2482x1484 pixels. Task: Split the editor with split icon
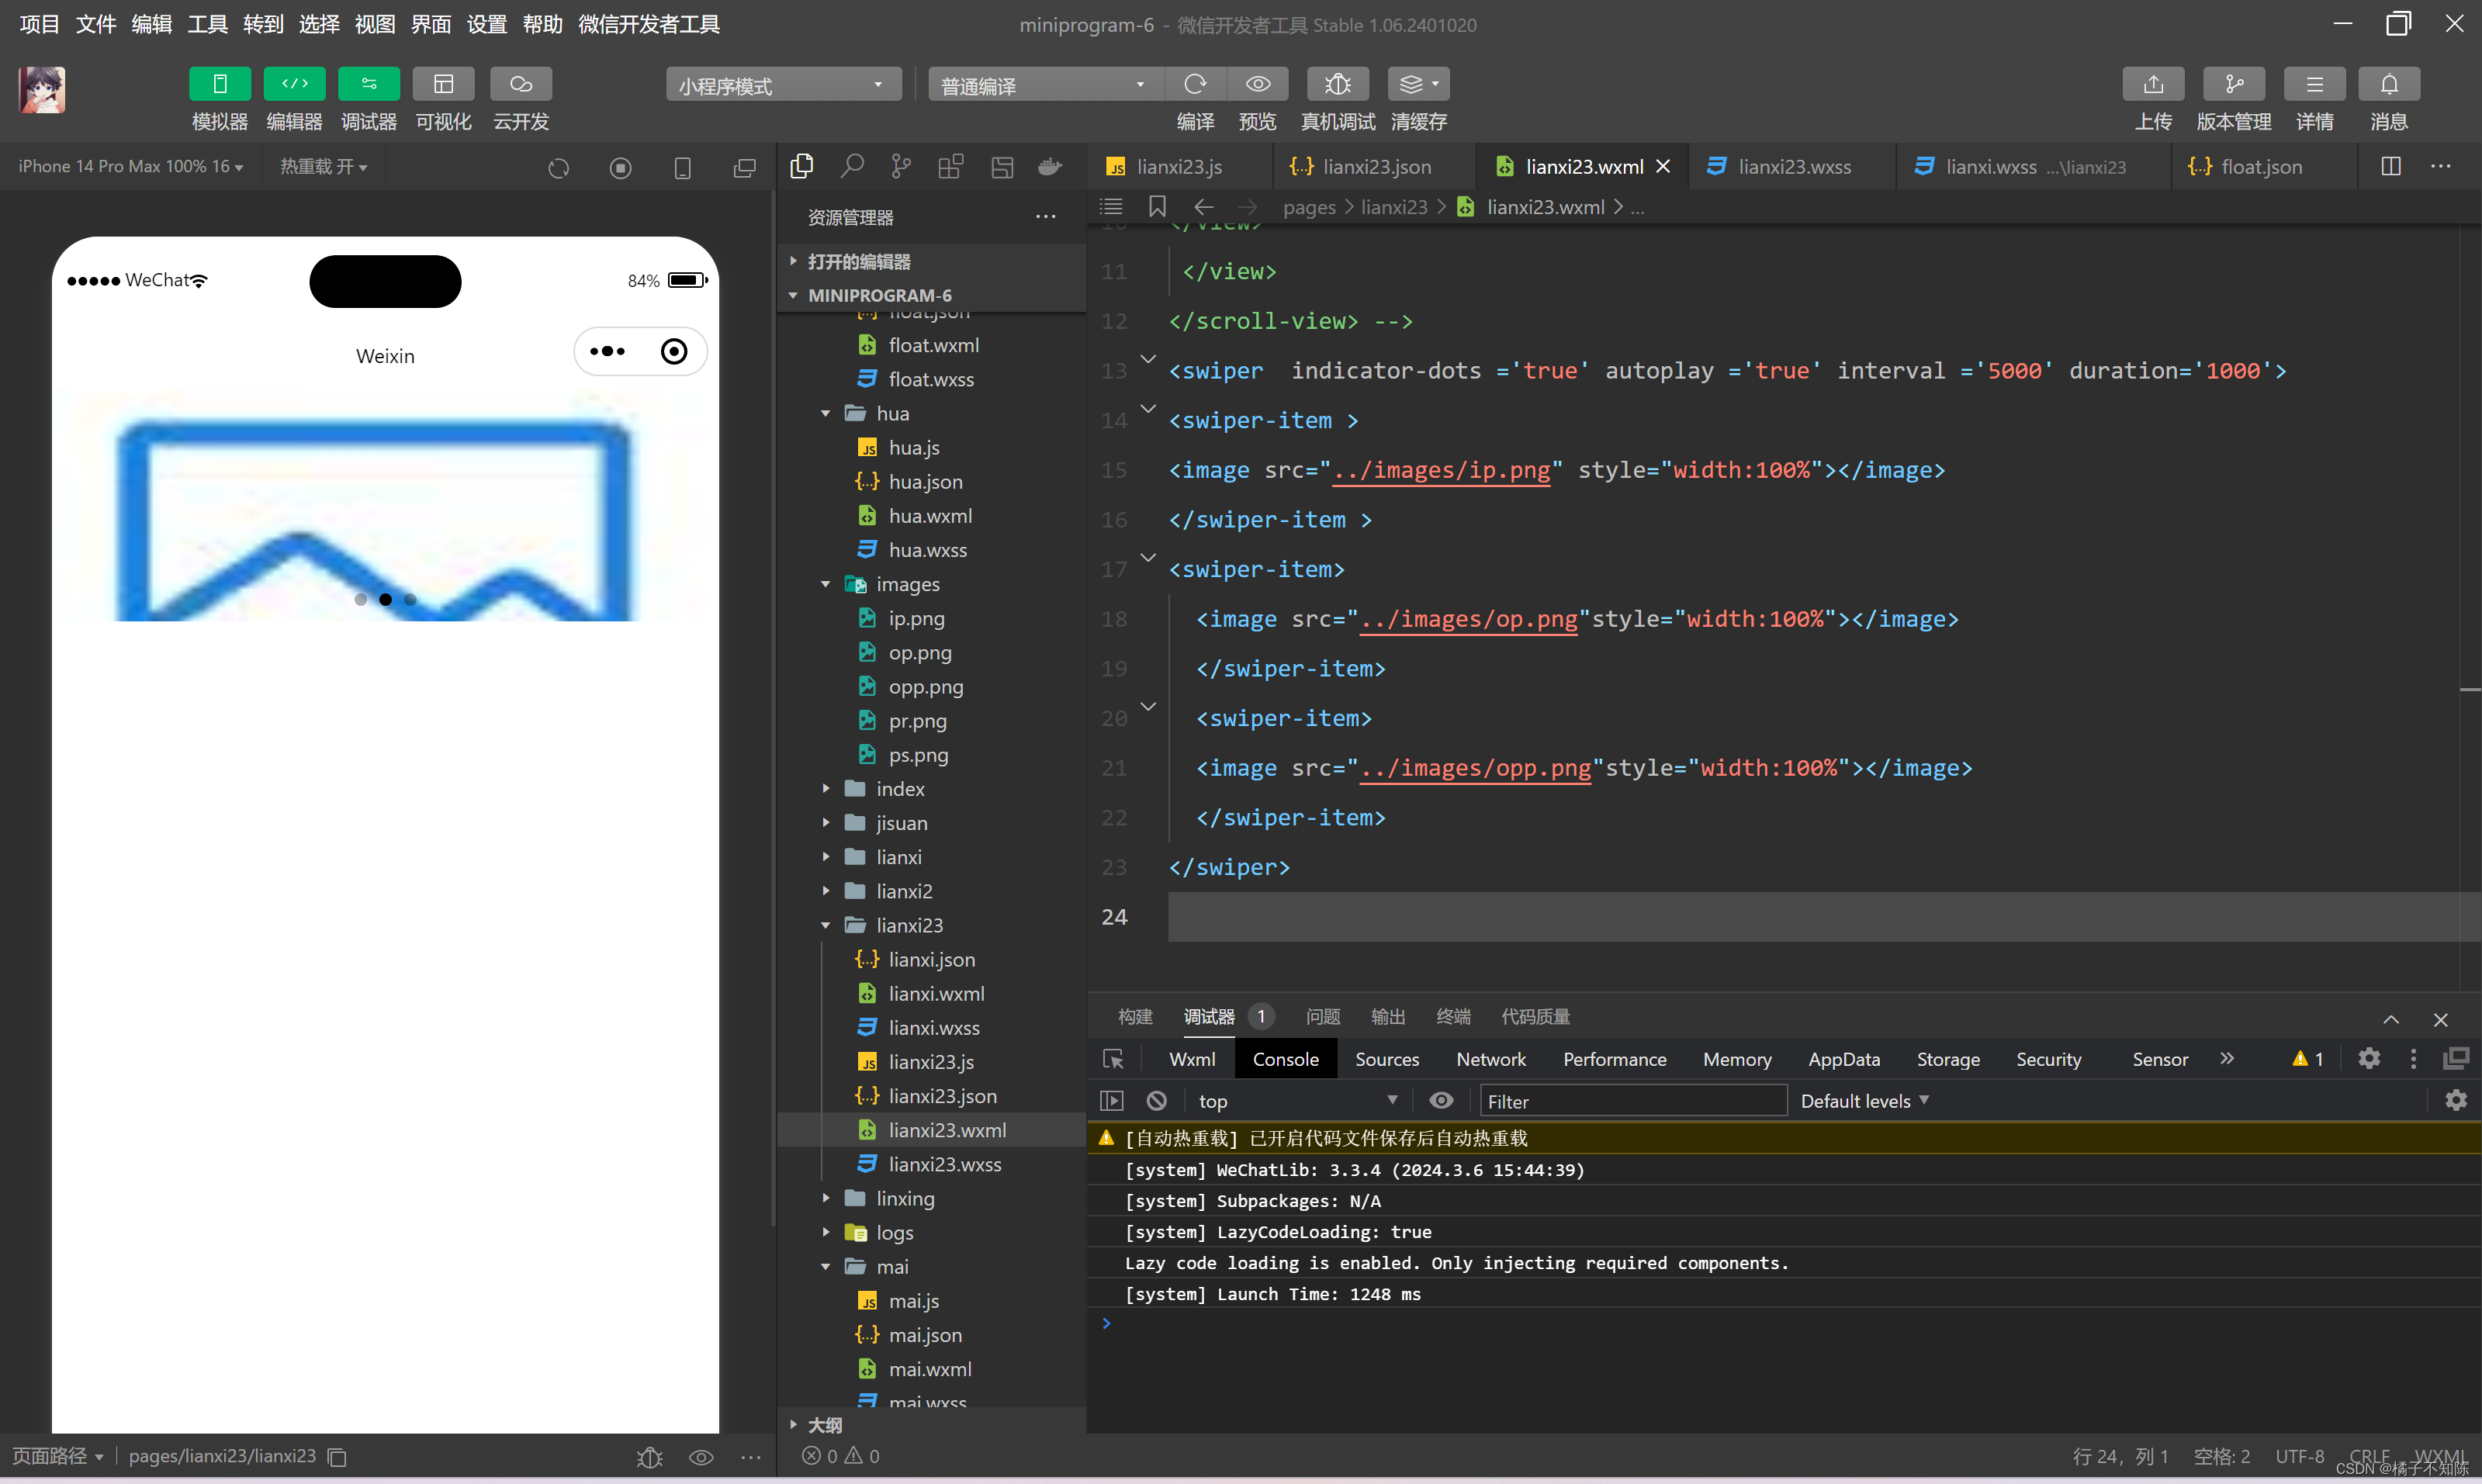pos(2391,166)
